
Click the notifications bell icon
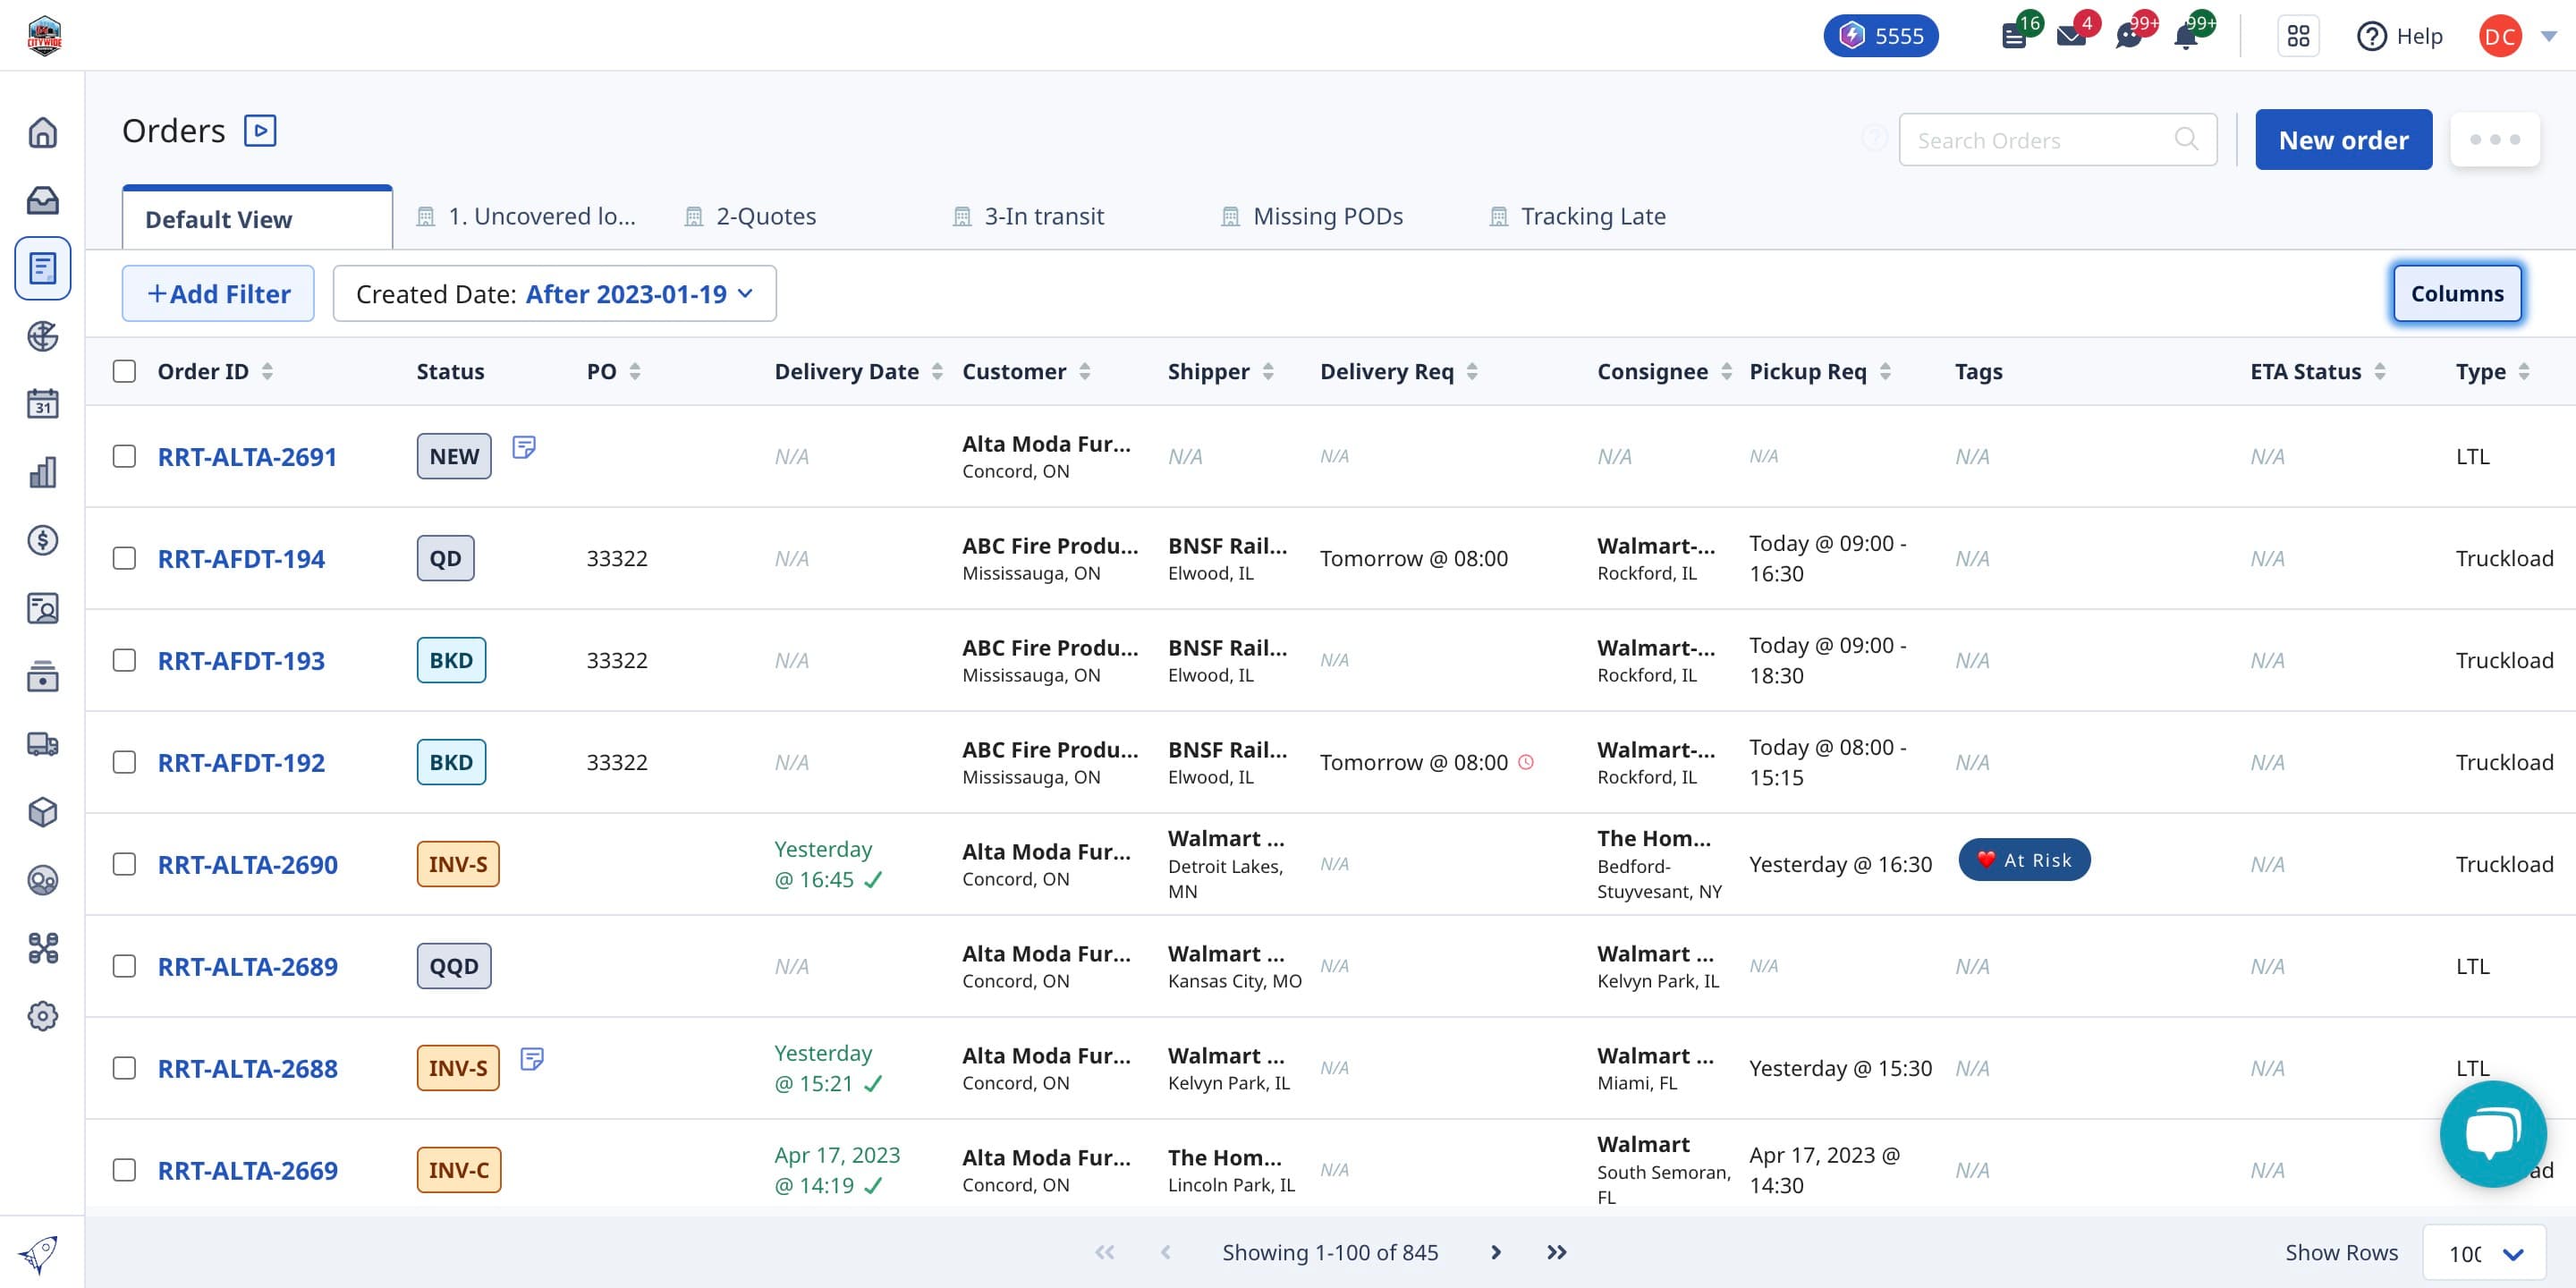pyautogui.click(x=2186, y=37)
